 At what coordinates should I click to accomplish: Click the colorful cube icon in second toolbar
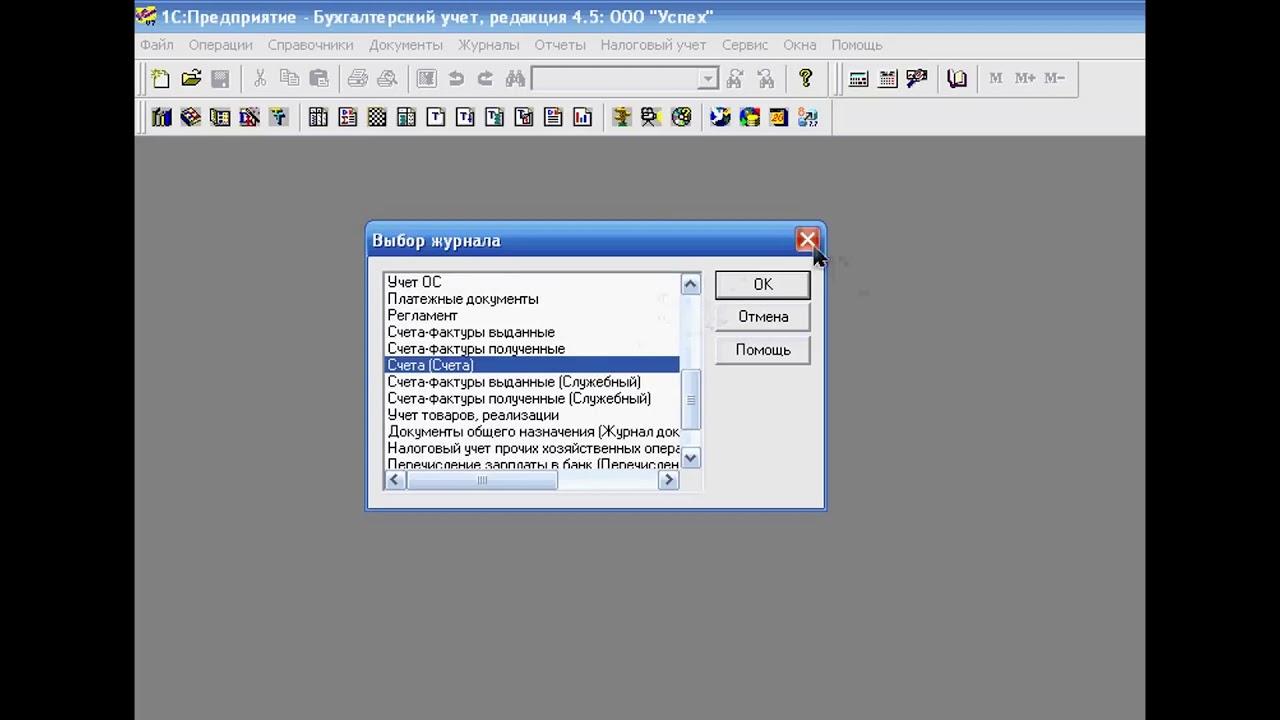click(x=191, y=117)
